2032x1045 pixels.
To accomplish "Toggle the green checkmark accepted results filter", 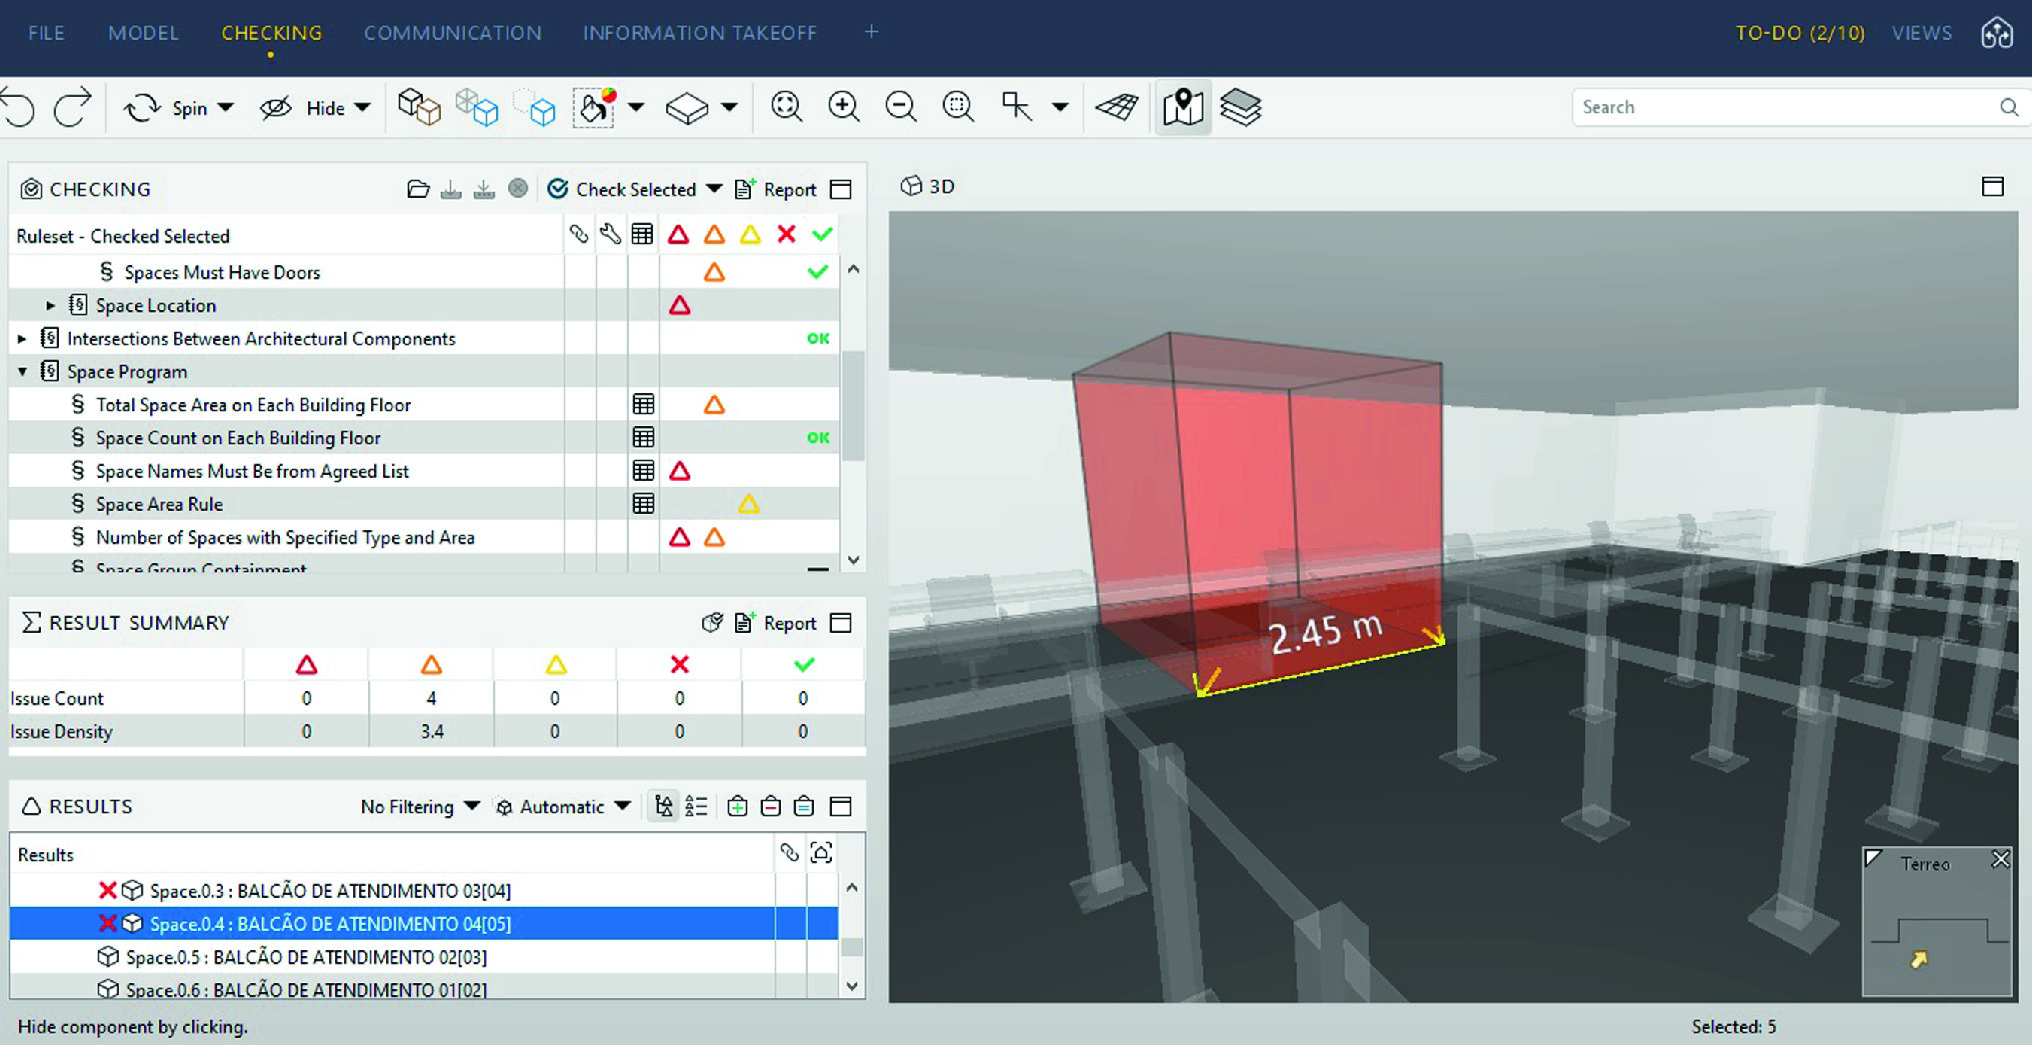I will click(x=821, y=234).
